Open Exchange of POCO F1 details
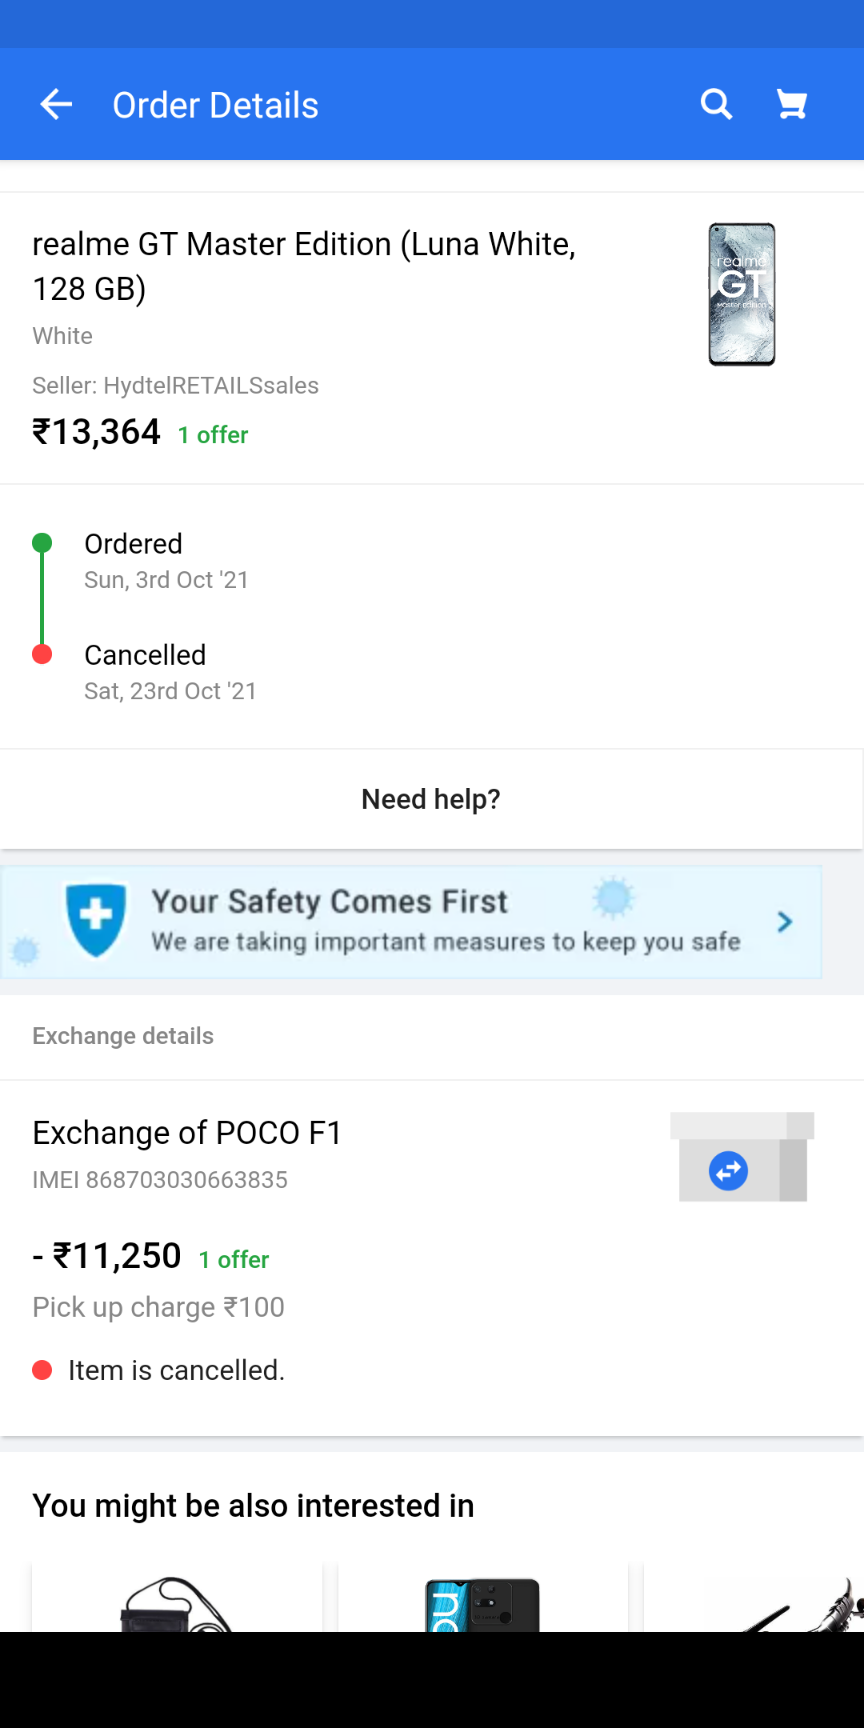Image resolution: width=864 pixels, height=1728 pixels. point(187,1133)
